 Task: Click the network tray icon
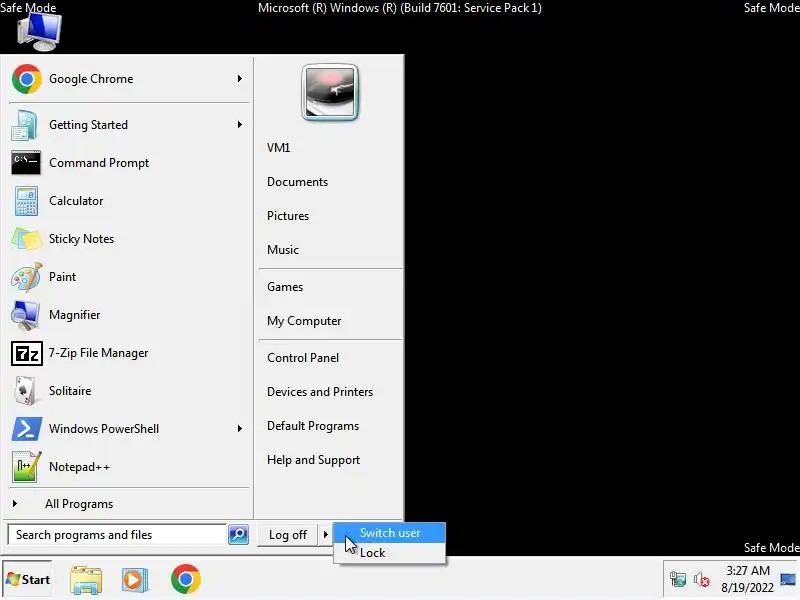tap(678, 580)
